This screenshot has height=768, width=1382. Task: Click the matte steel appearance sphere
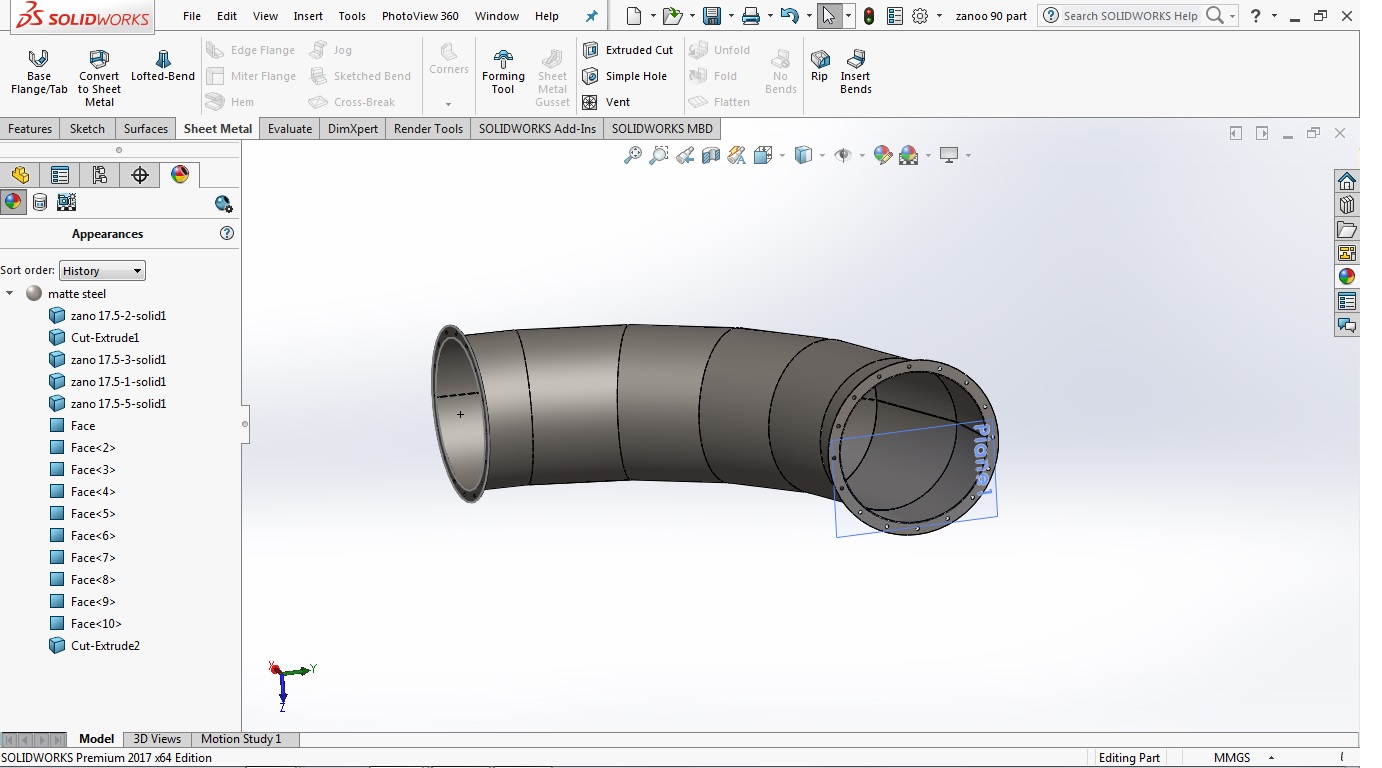click(x=34, y=294)
